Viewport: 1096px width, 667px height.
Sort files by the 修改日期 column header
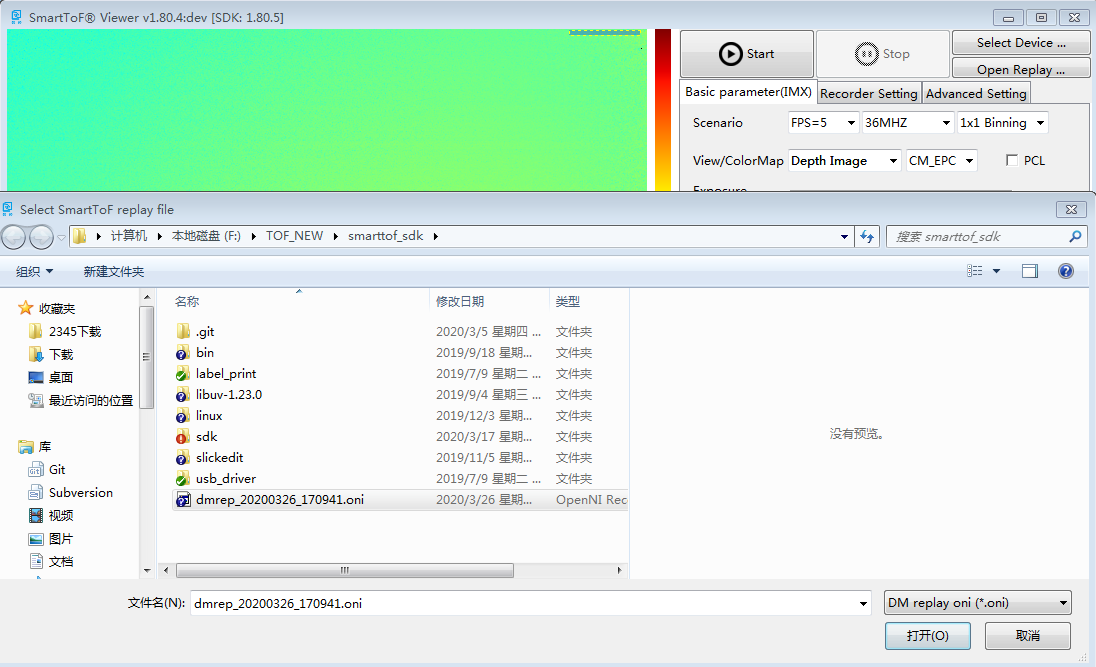click(460, 301)
